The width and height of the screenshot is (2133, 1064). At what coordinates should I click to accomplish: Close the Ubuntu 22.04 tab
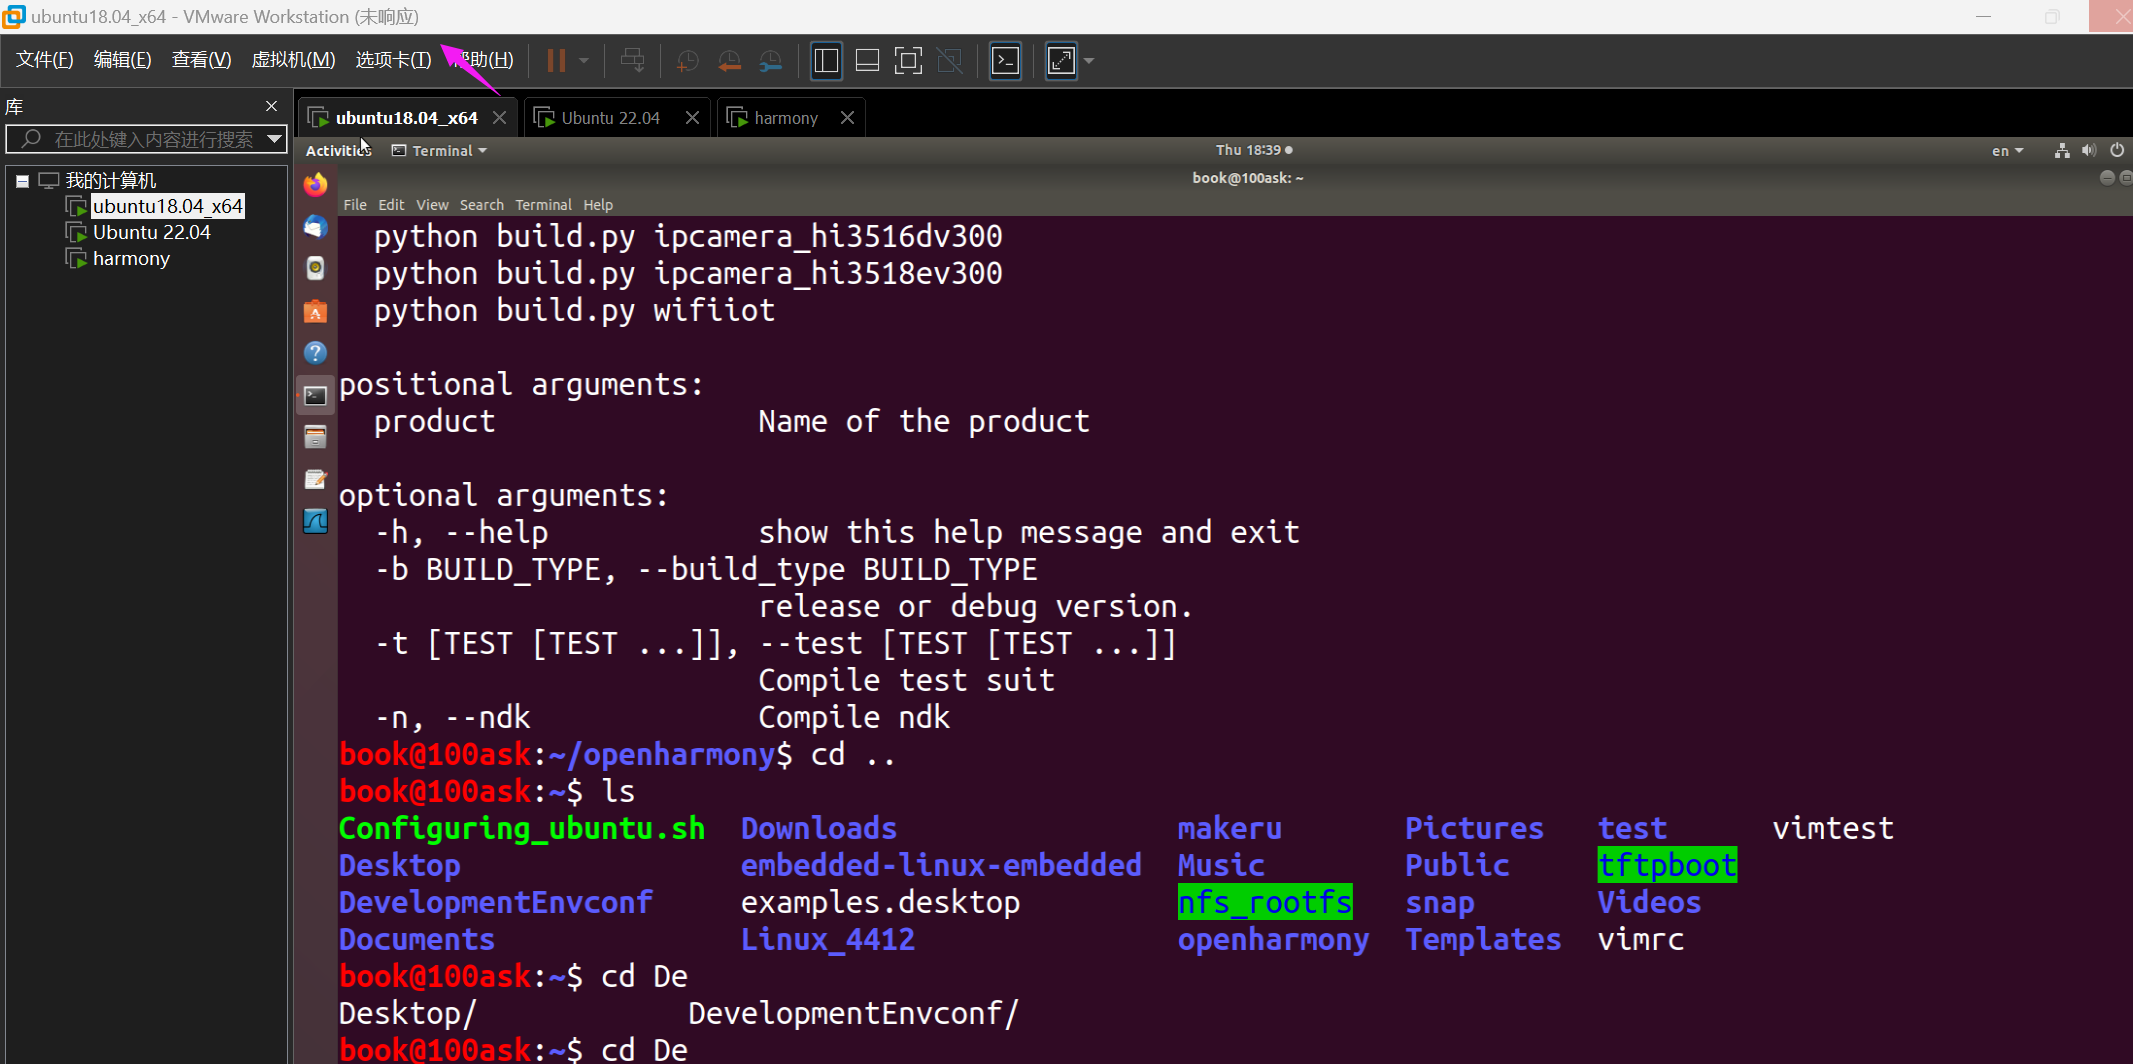click(x=692, y=118)
